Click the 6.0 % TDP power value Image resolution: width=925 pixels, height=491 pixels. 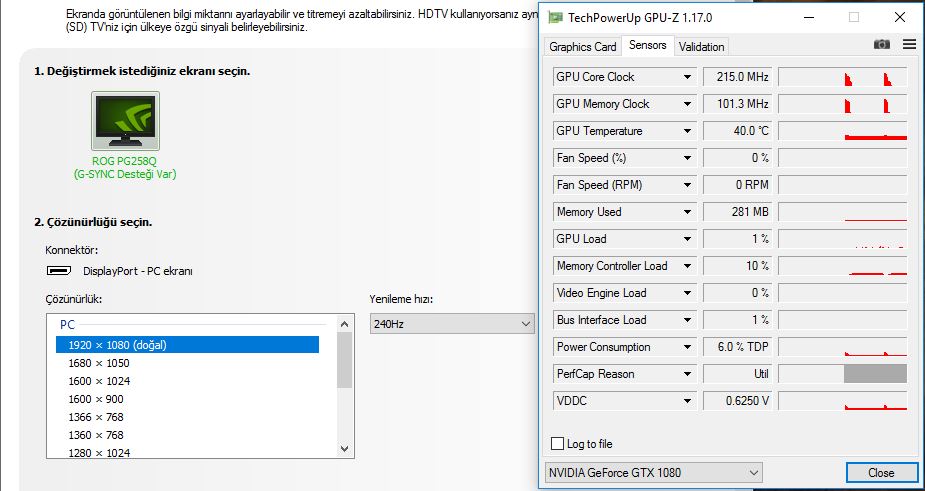(737, 347)
